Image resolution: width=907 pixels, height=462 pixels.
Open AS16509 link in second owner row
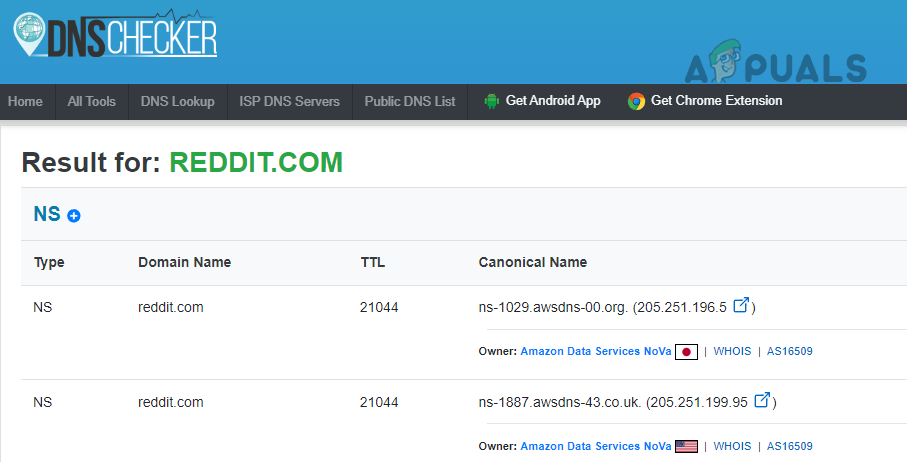(x=790, y=446)
